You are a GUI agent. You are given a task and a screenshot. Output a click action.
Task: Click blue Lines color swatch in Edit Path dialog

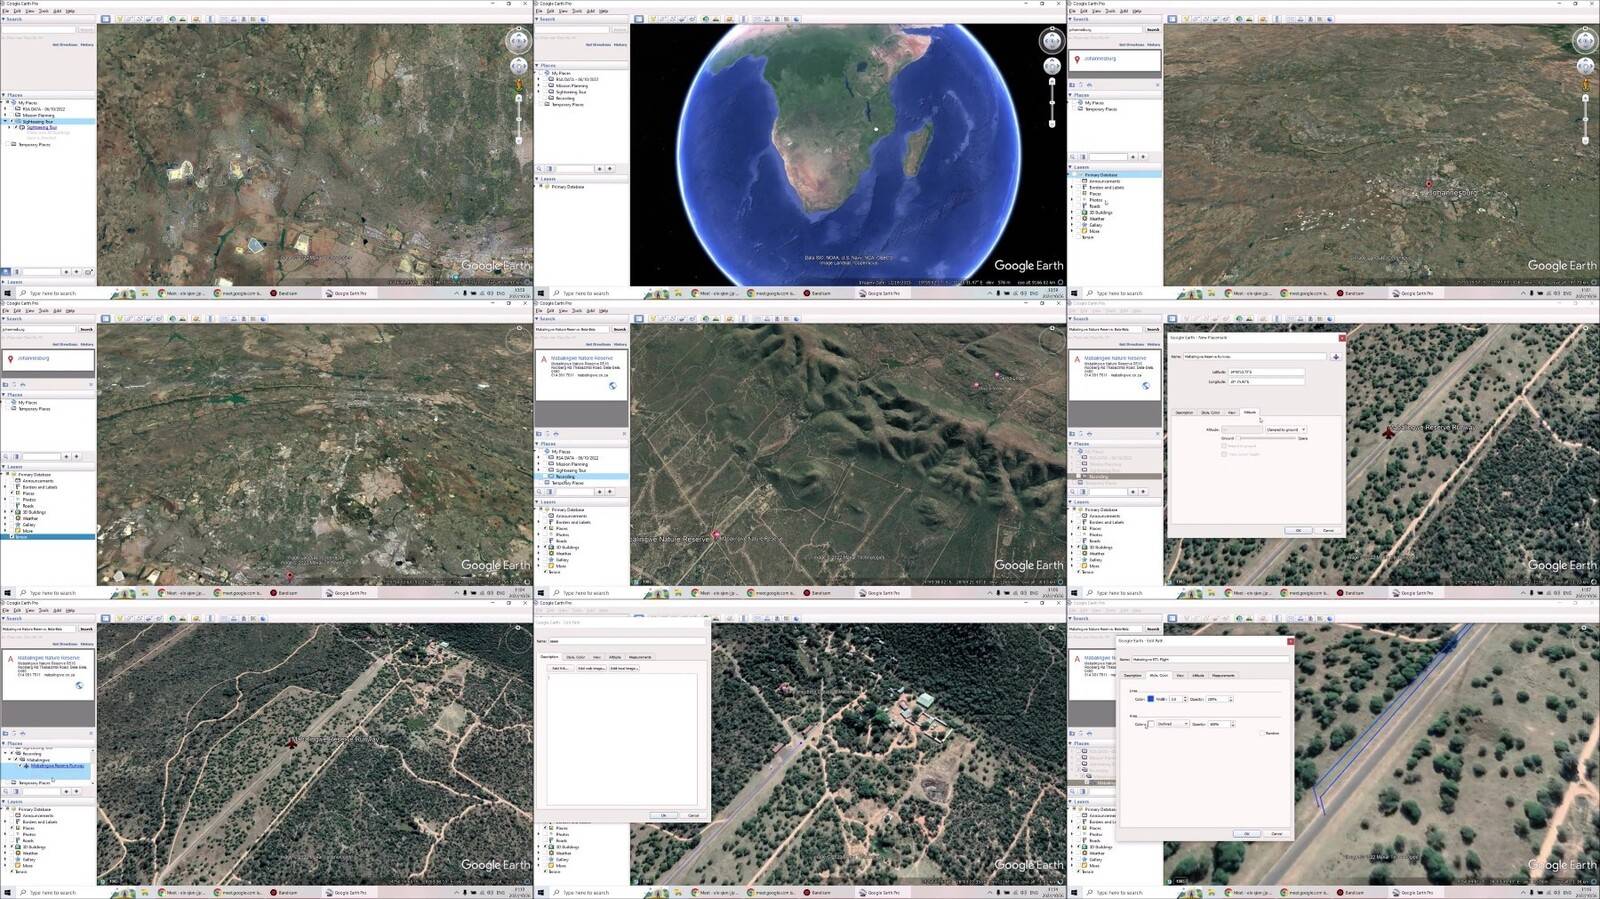(x=1151, y=699)
